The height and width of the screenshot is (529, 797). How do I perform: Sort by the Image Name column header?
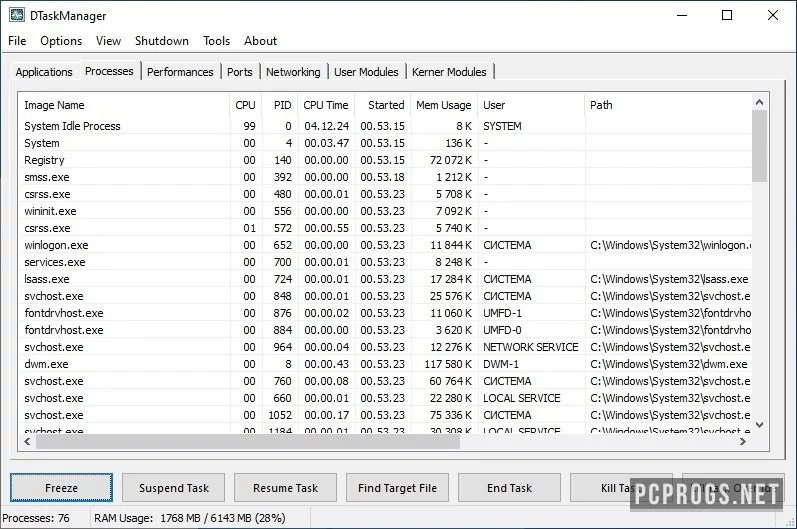(124, 105)
